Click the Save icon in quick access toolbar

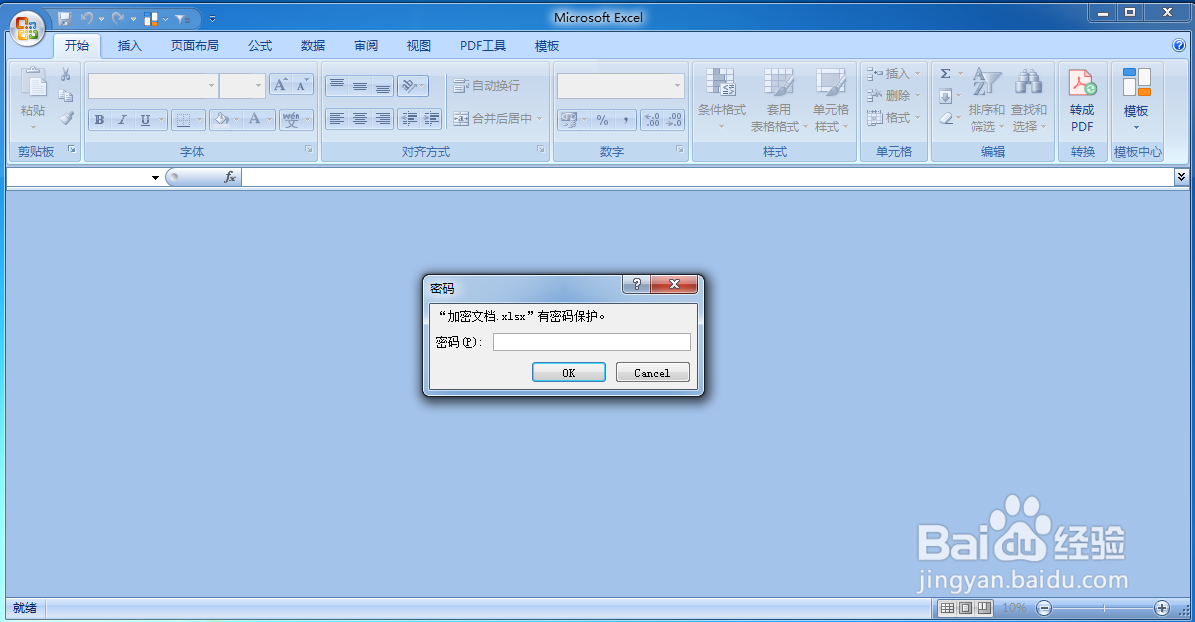(65, 18)
